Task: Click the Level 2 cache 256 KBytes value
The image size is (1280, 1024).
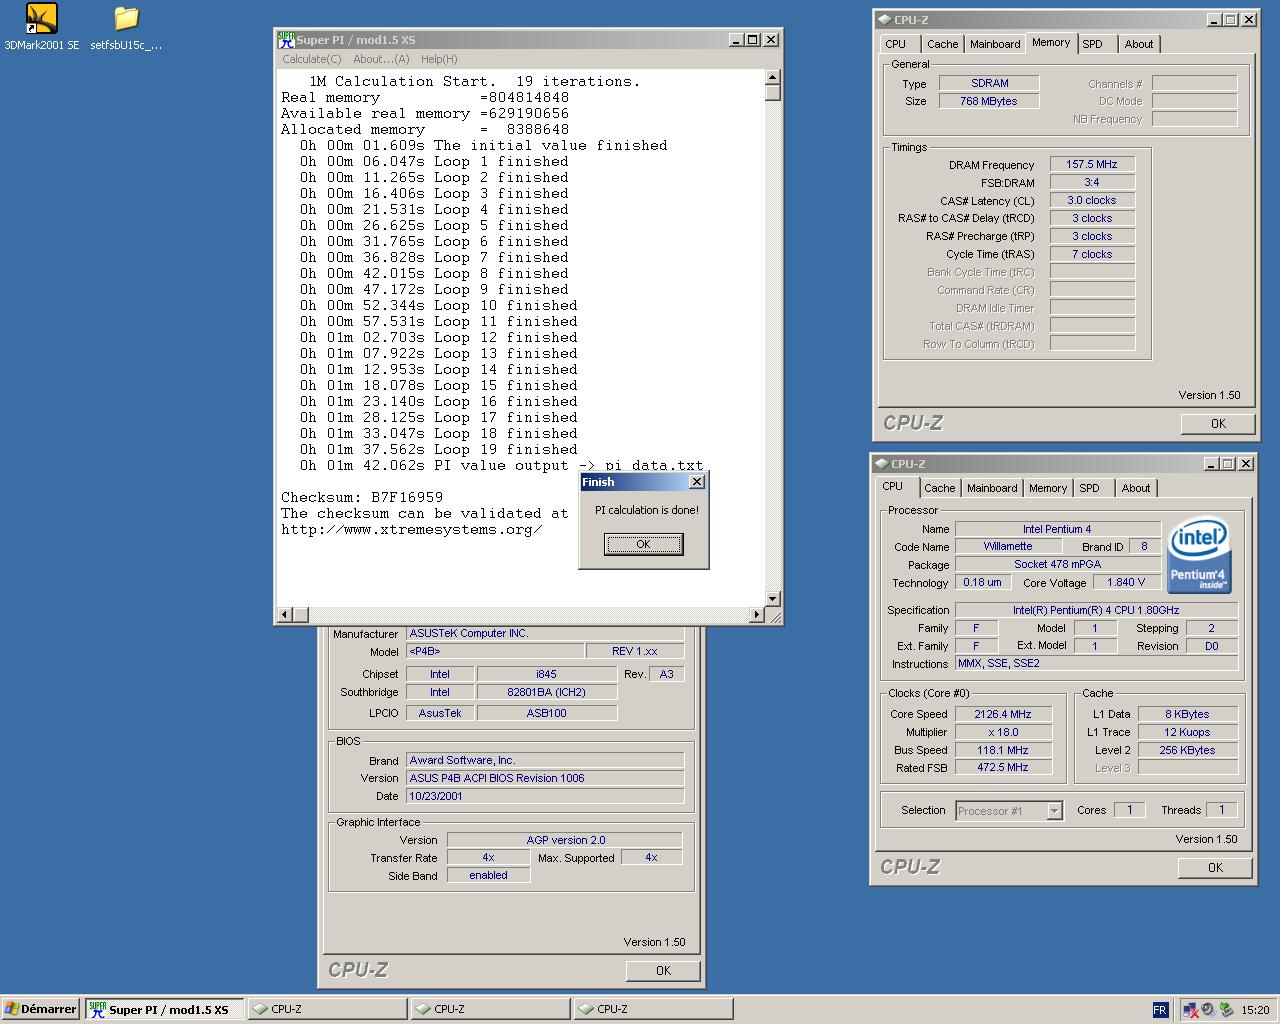Action: 1188,751
